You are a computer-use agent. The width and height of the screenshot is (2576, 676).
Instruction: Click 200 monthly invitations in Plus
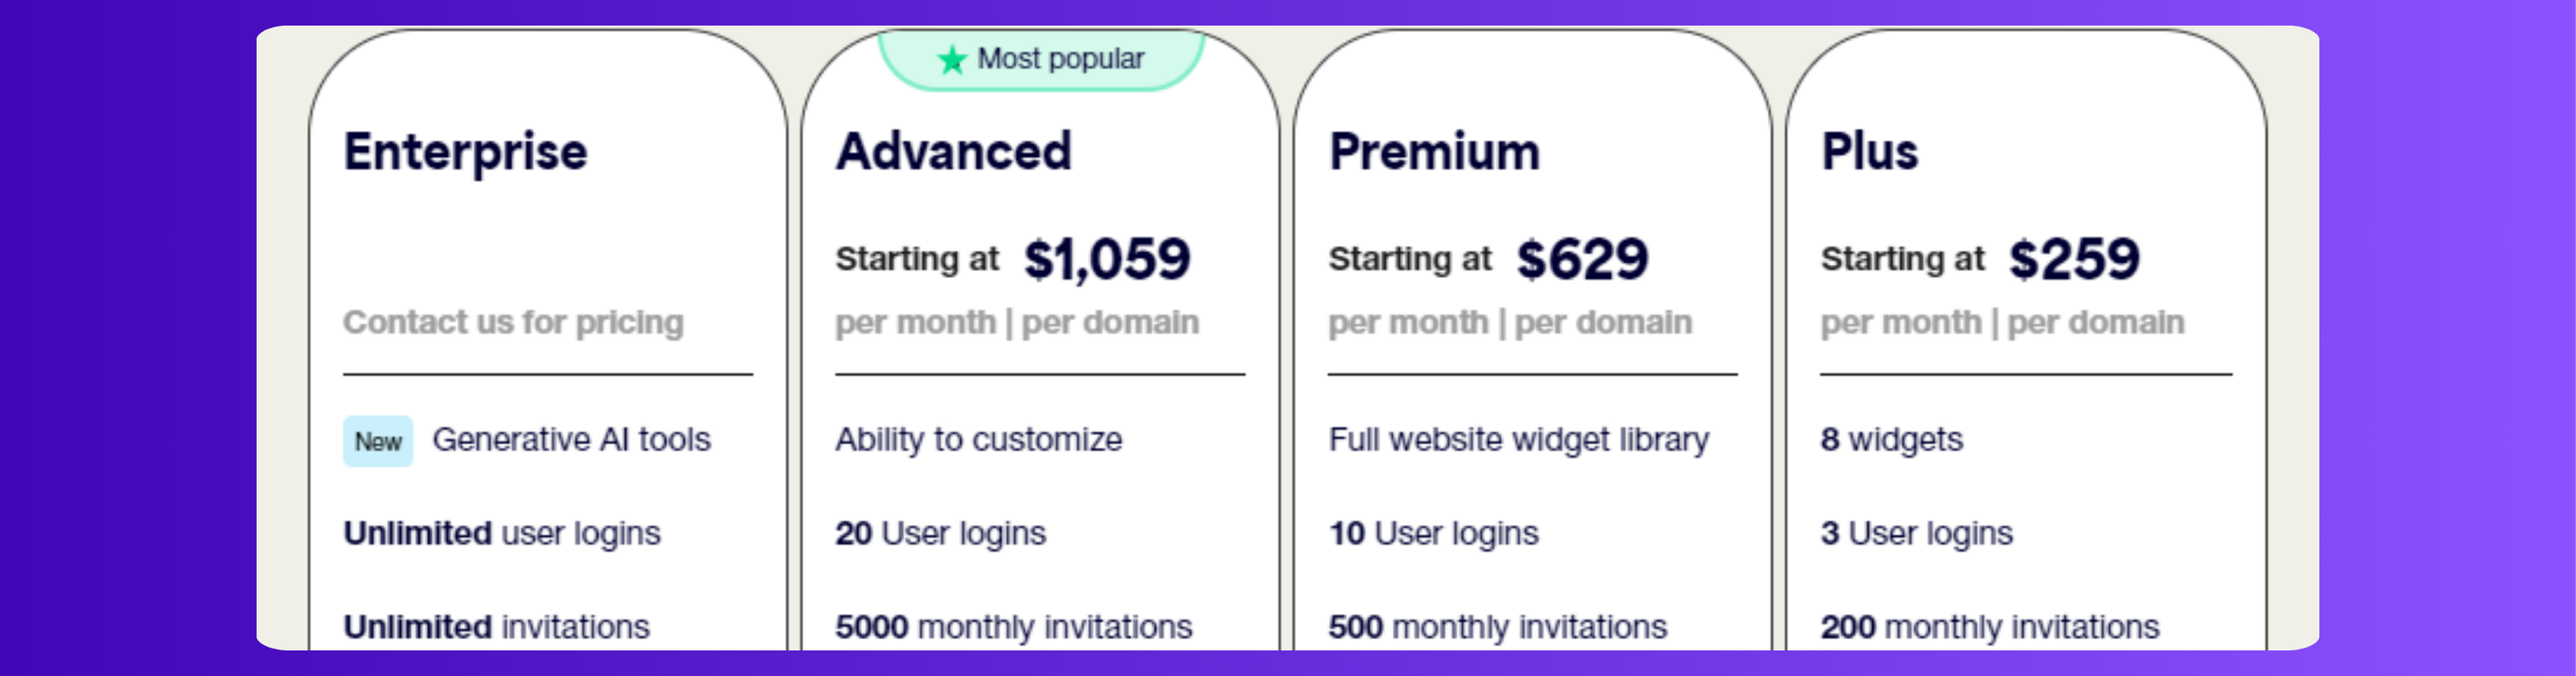(x=1989, y=627)
